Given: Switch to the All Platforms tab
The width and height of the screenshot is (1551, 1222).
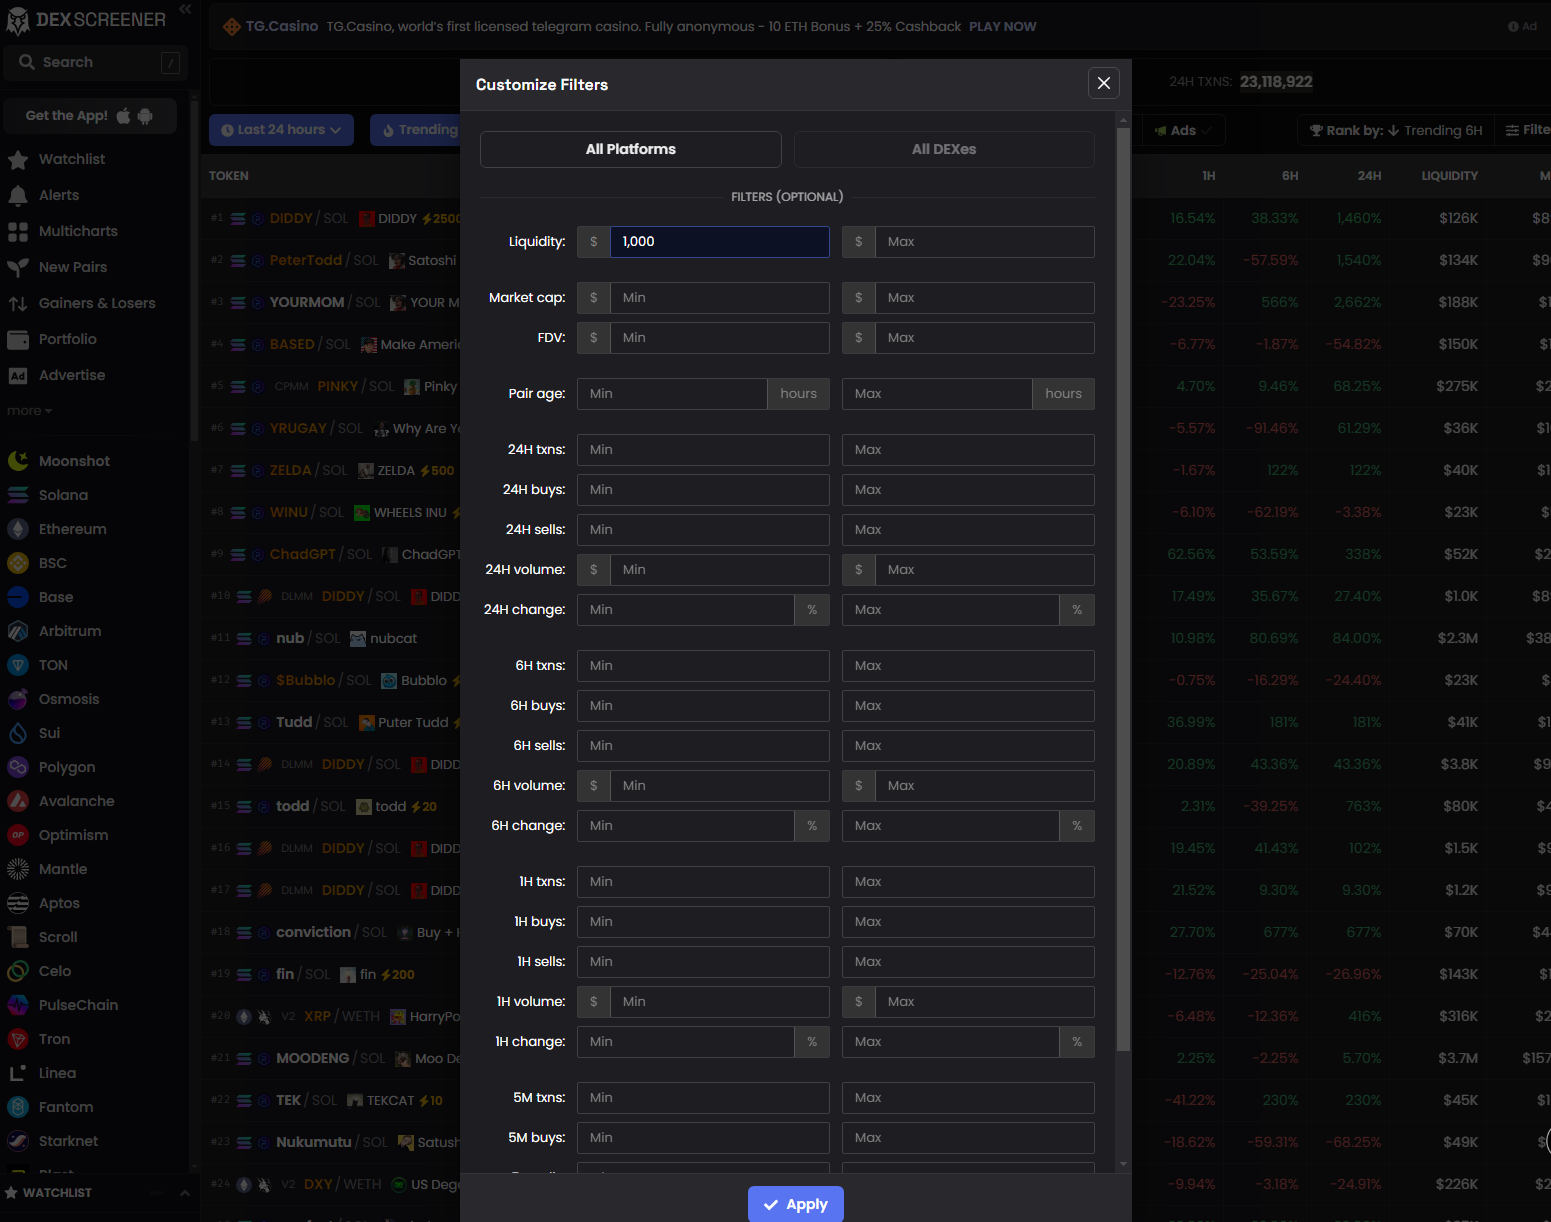Looking at the screenshot, I should pyautogui.click(x=631, y=149).
